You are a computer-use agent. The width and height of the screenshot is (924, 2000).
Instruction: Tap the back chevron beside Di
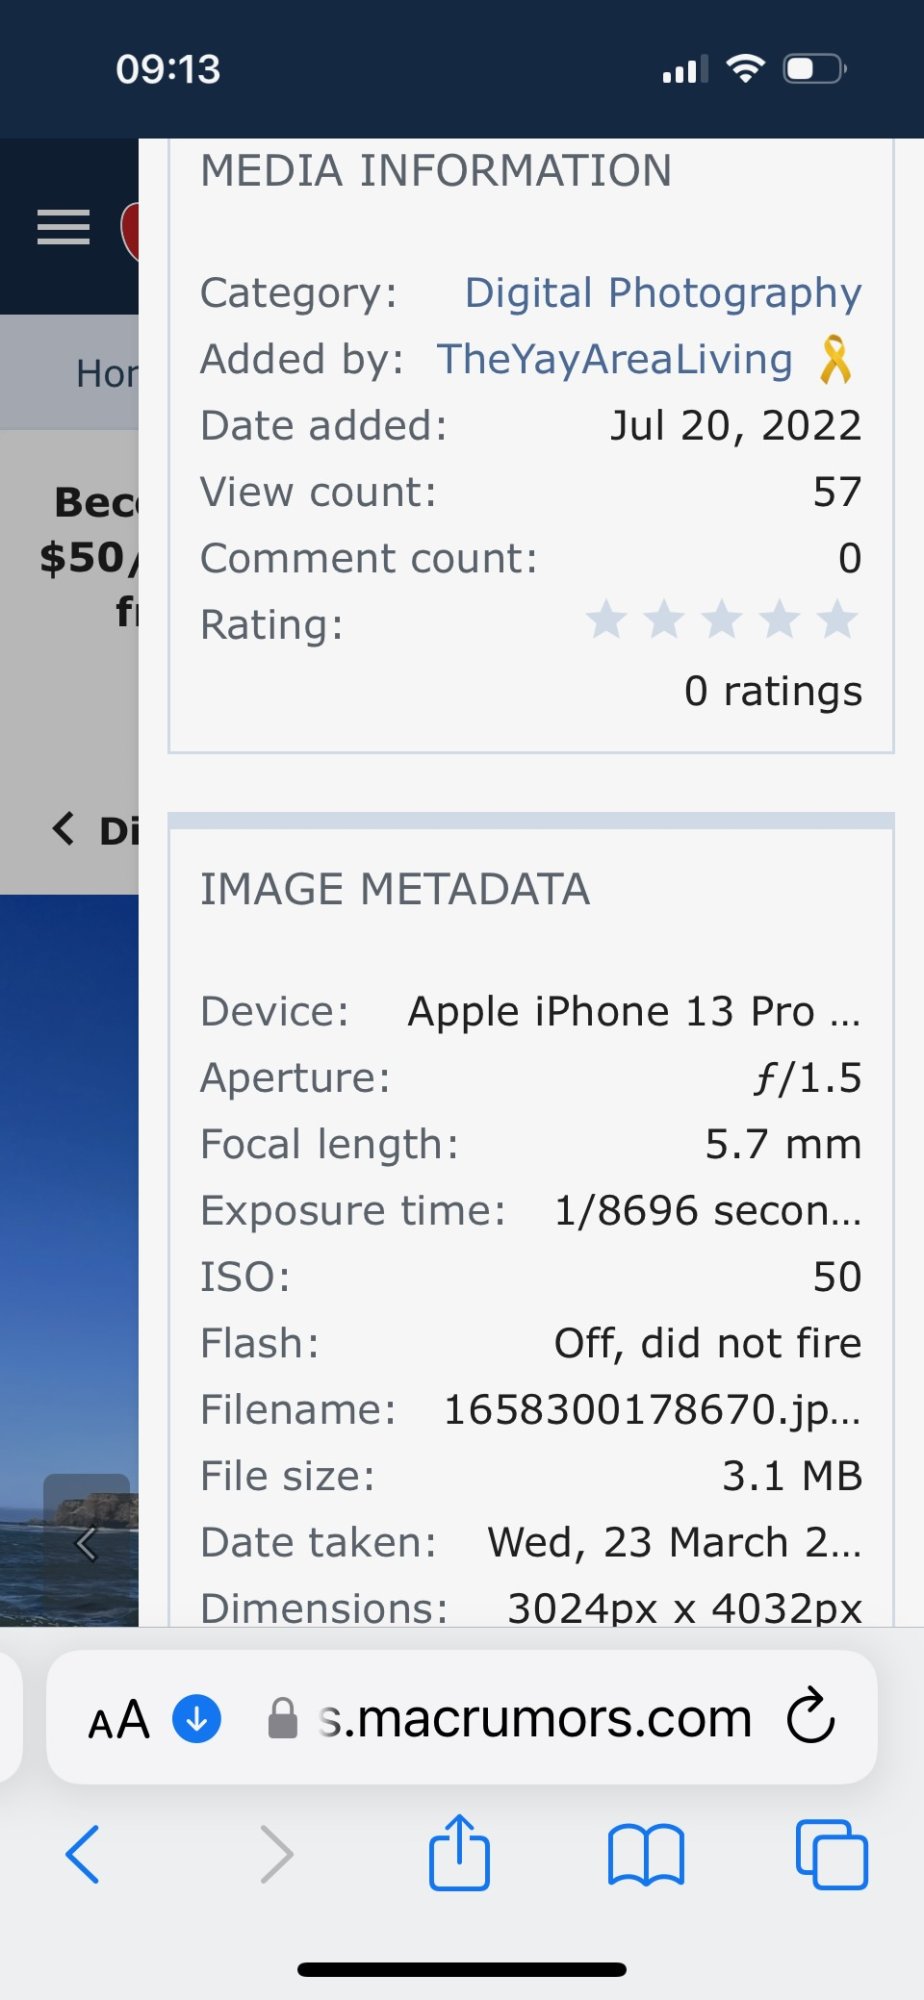click(63, 829)
